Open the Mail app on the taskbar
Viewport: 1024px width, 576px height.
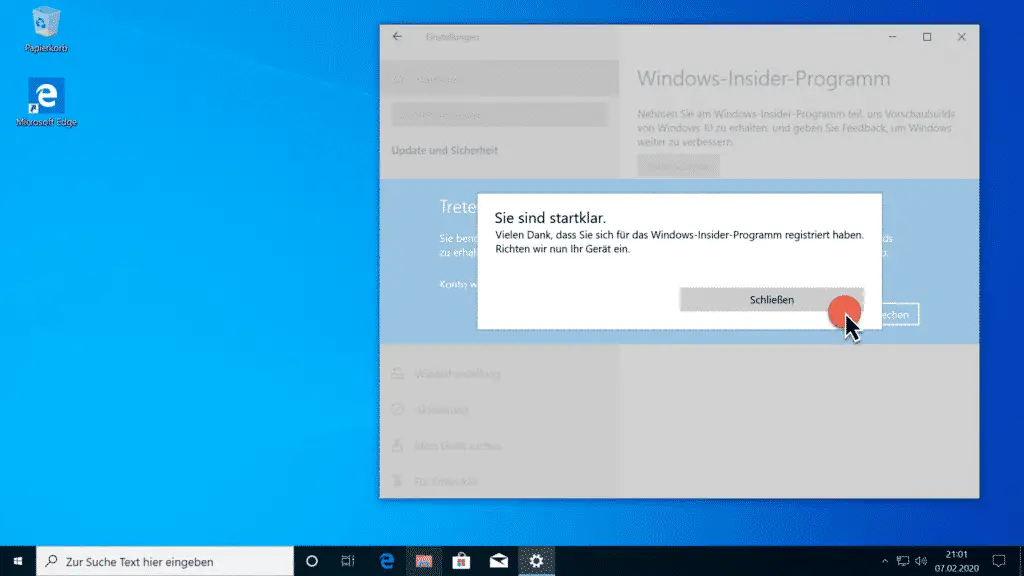[x=499, y=561]
